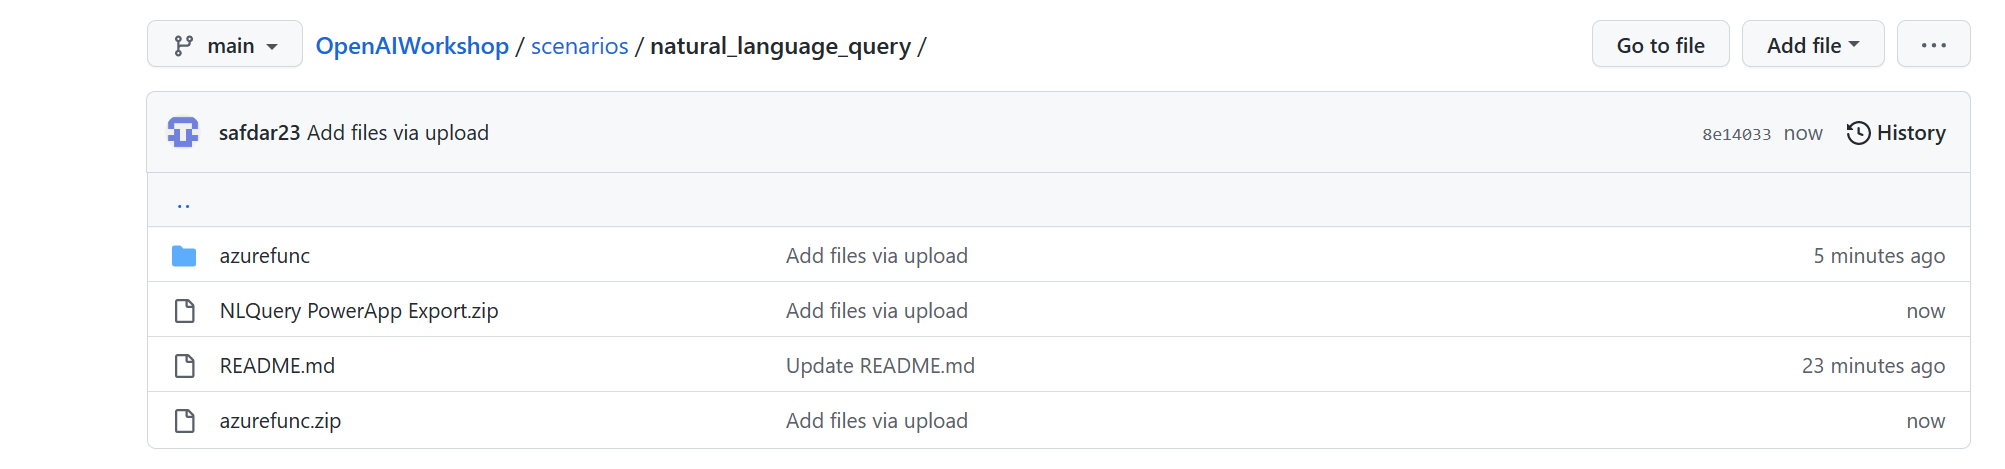This screenshot has width=2005, height=469.
Task: Click the safdar23 avatar icon
Action: point(183,132)
